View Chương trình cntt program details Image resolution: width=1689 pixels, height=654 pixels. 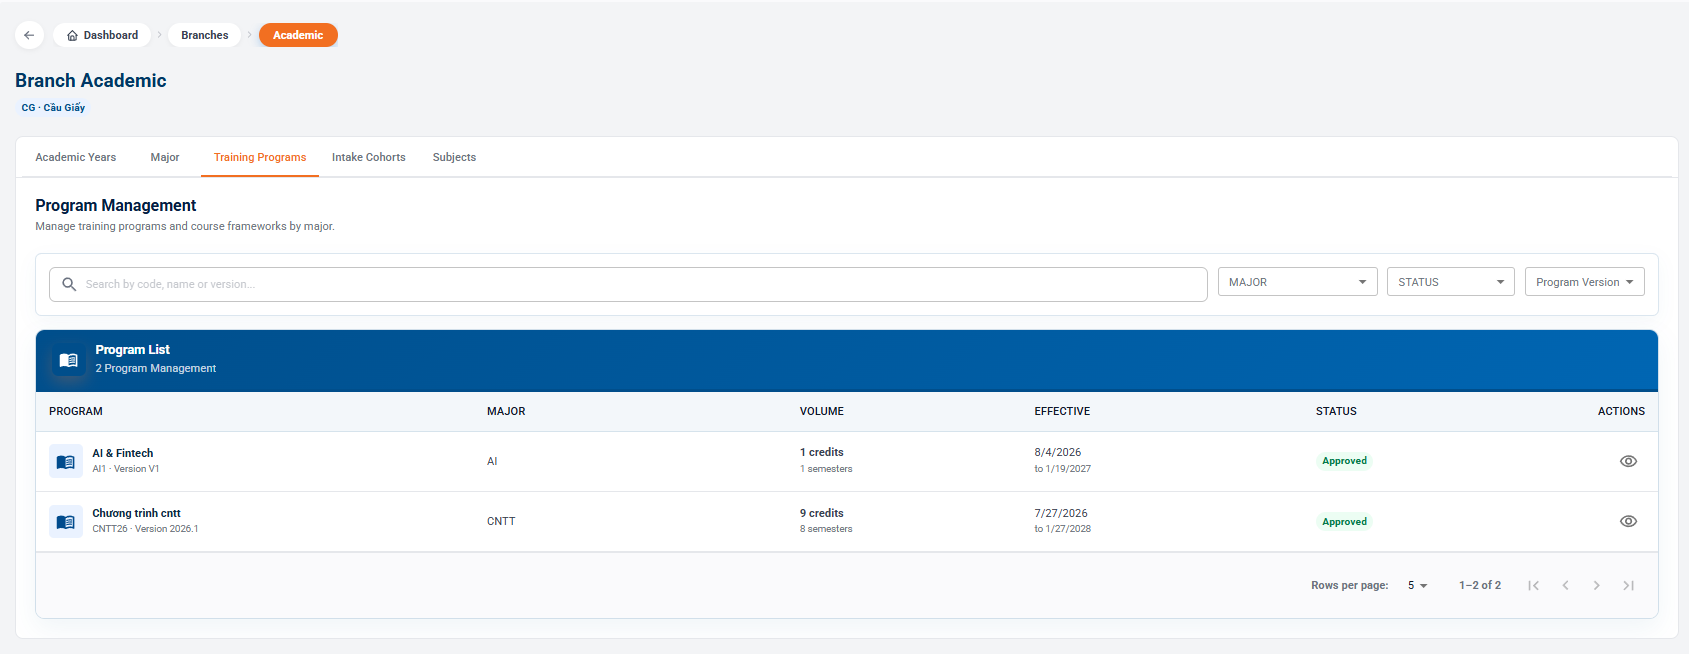(1628, 521)
